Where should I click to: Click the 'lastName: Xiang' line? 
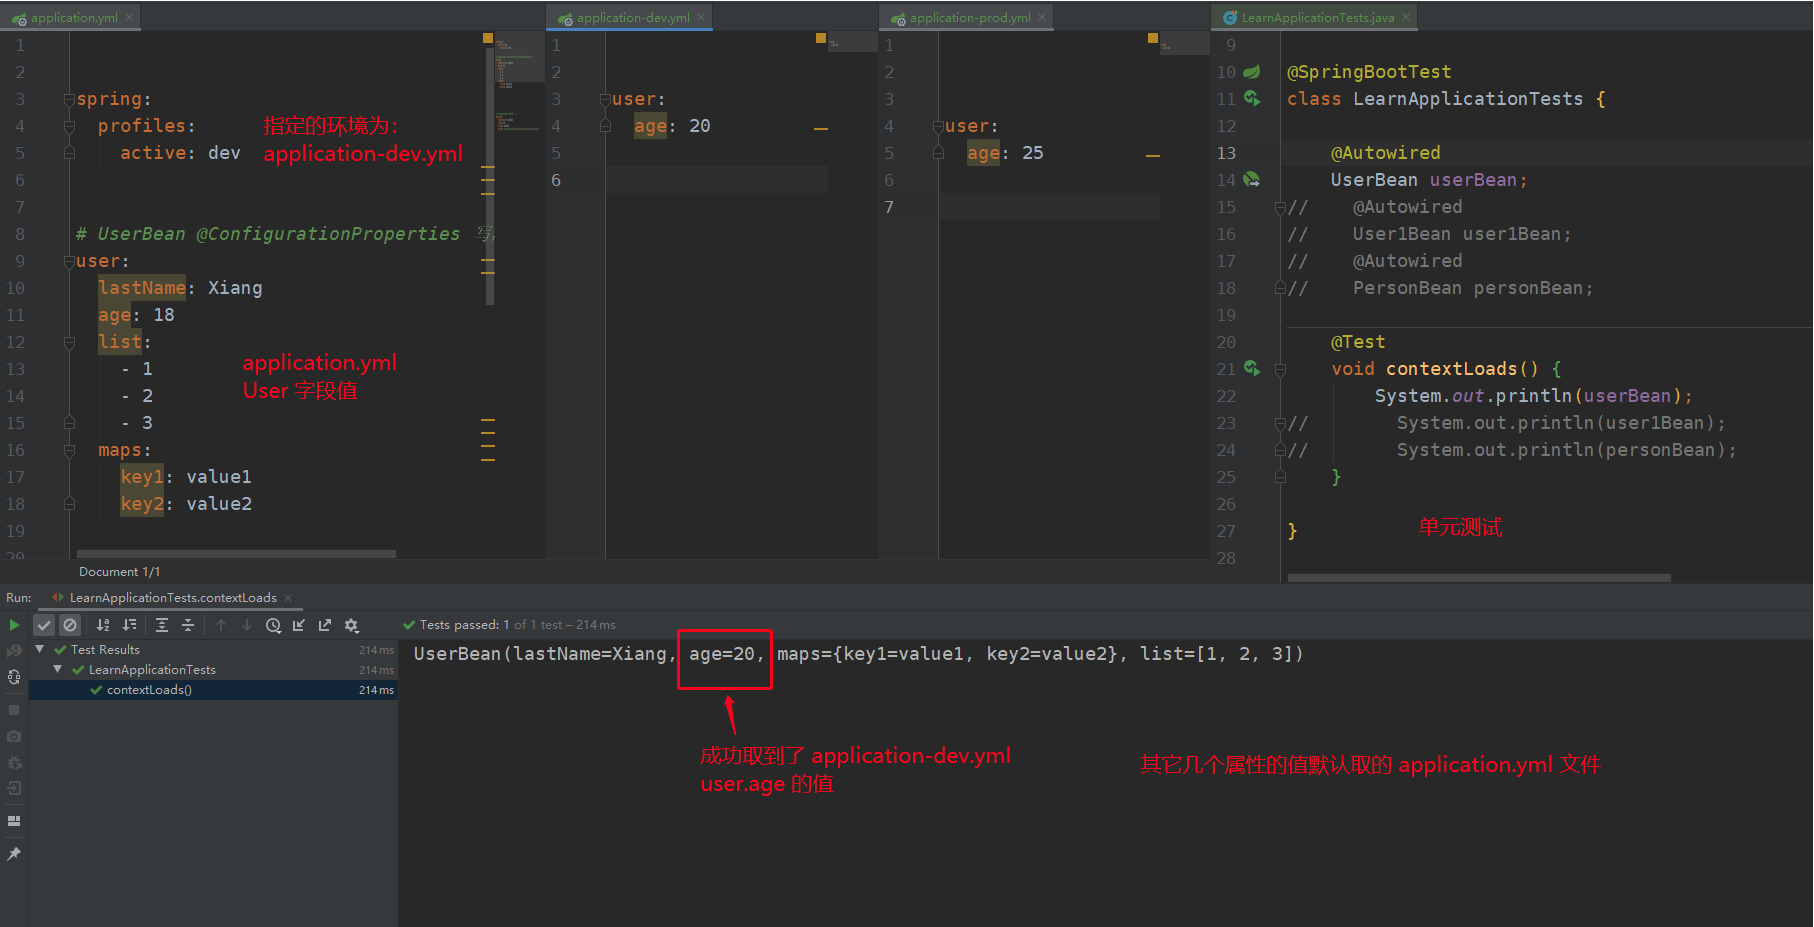pyautogui.click(x=180, y=288)
